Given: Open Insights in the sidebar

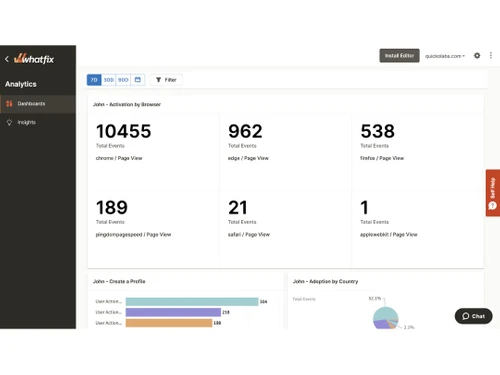Looking at the screenshot, I should coord(38,122).
